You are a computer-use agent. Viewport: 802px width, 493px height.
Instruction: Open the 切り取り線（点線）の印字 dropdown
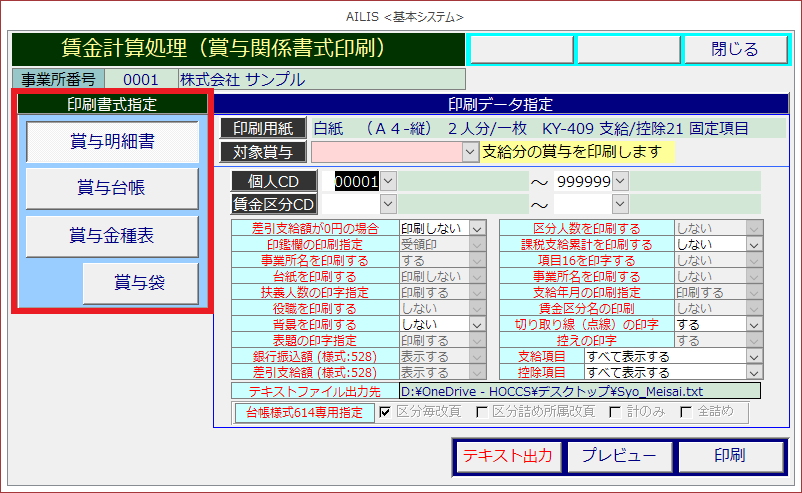tap(753, 325)
